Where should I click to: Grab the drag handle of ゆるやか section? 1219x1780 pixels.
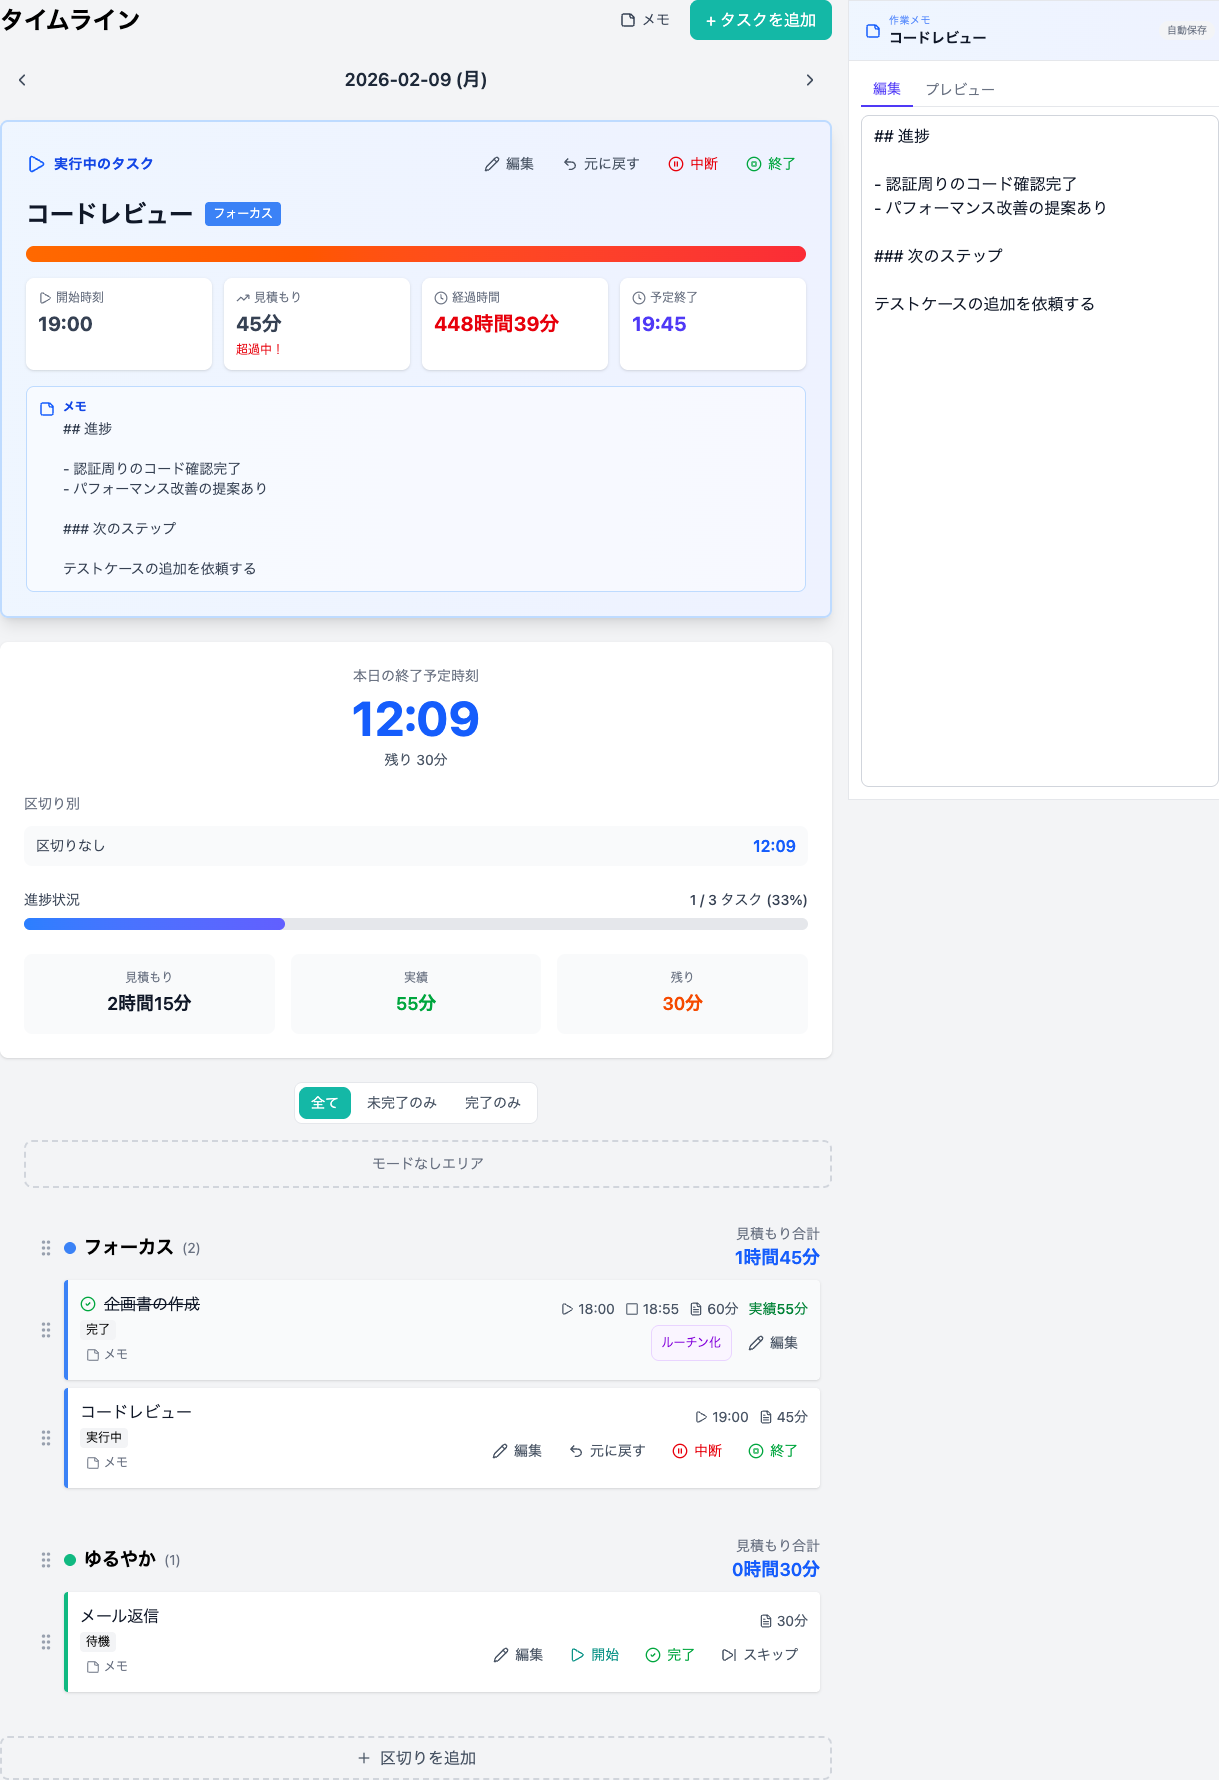coord(46,1560)
